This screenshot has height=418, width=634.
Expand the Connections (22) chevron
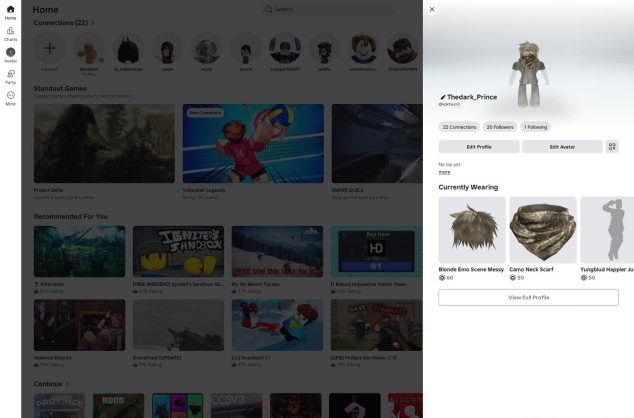[x=93, y=22]
